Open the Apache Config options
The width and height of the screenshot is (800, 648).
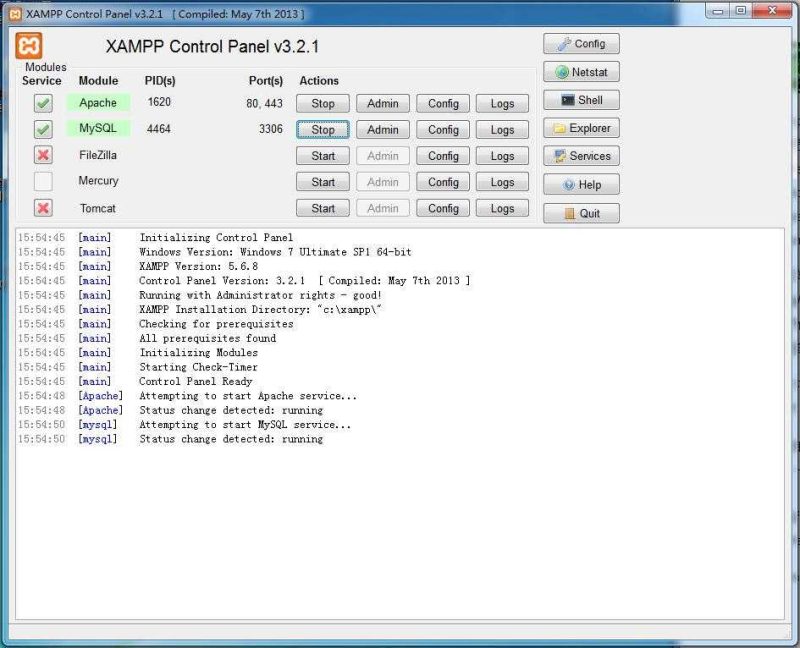click(443, 103)
